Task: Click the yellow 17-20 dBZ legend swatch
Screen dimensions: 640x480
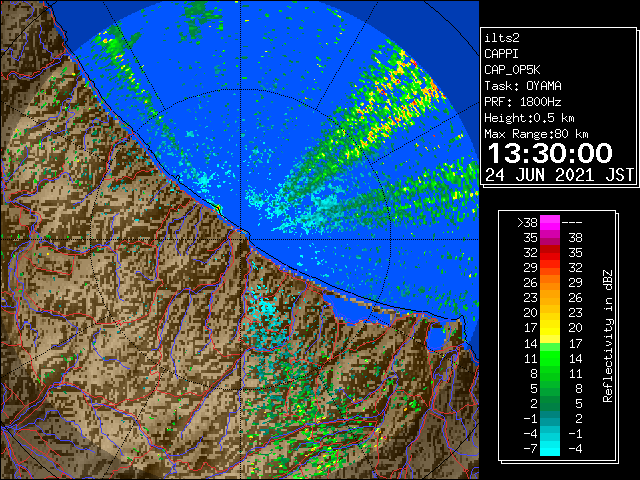Action: tap(550, 328)
